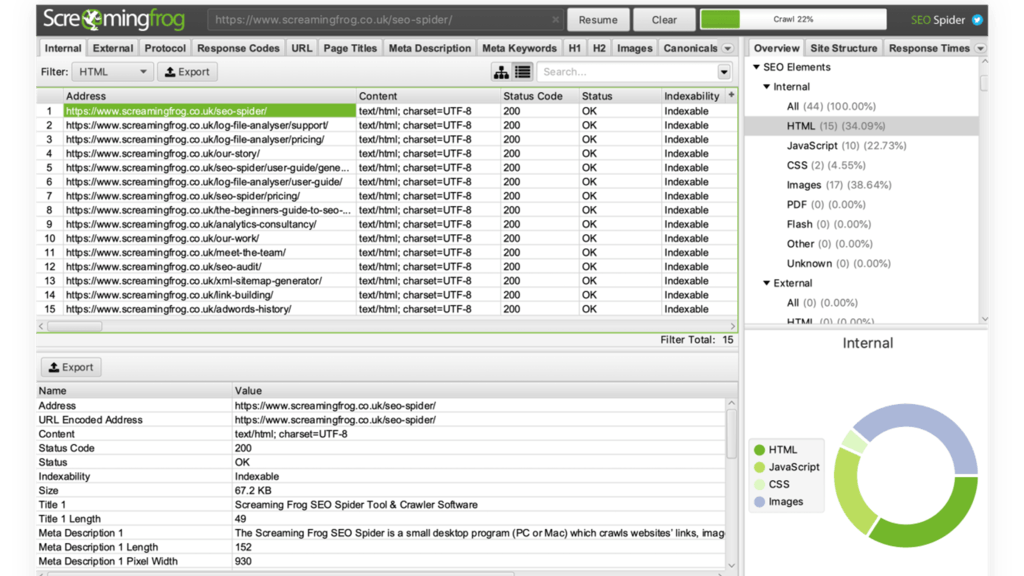Image resolution: width=1024 pixels, height=576 pixels.
Task: Select Internal All (44) in tree
Action: [x=831, y=106]
